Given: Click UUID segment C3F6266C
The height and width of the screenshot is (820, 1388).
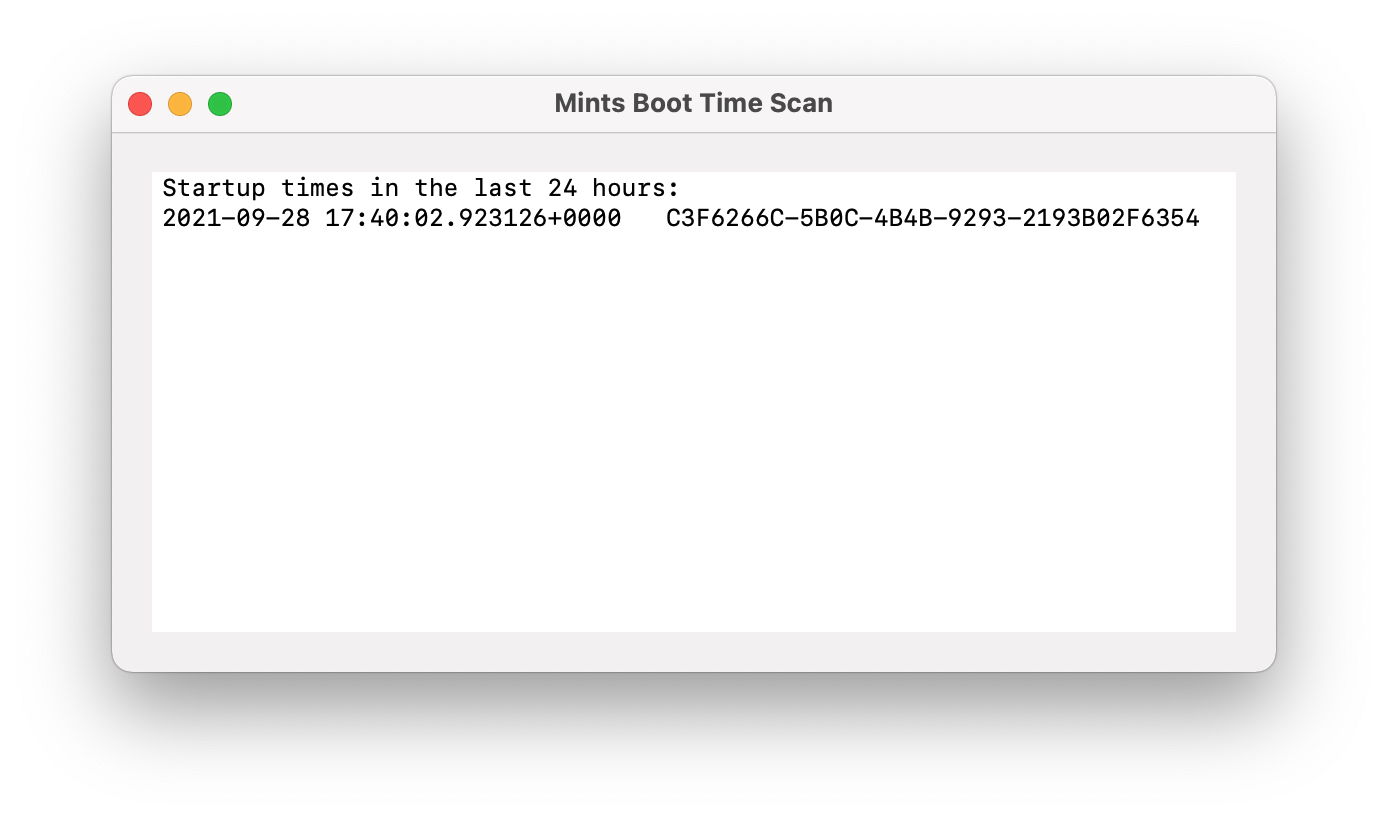Looking at the screenshot, I should coord(724,218).
